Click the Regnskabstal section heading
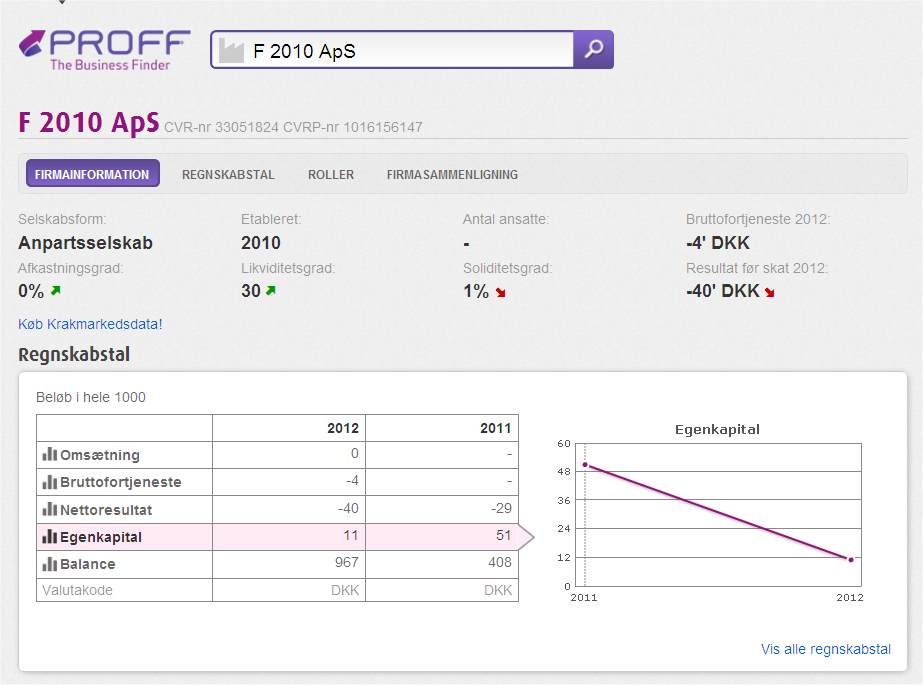 coord(74,354)
